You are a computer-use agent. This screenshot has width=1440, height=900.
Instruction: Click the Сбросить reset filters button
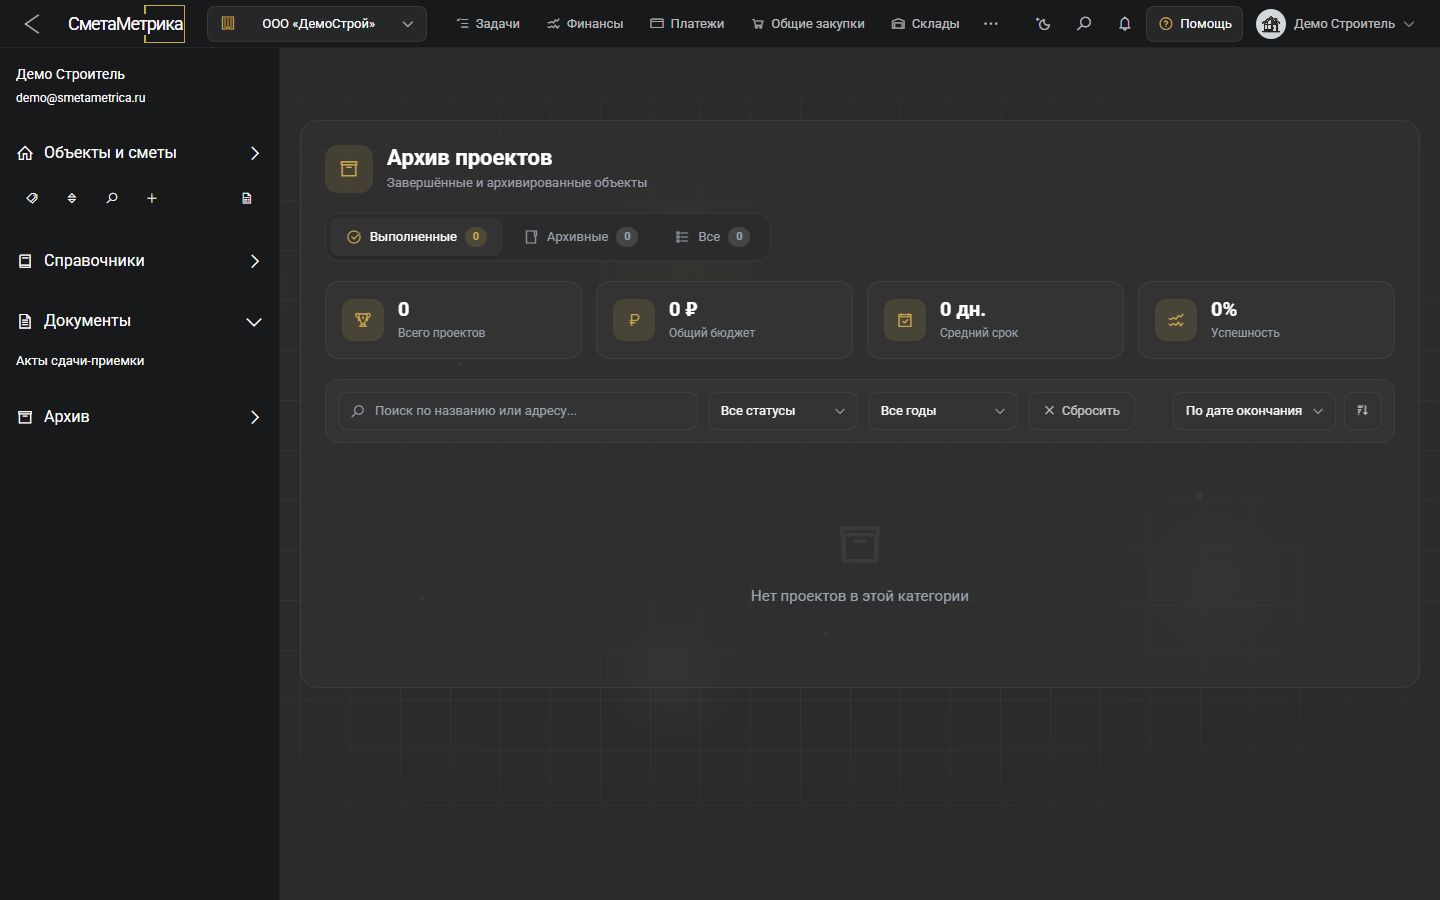[x=1081, y=411]
